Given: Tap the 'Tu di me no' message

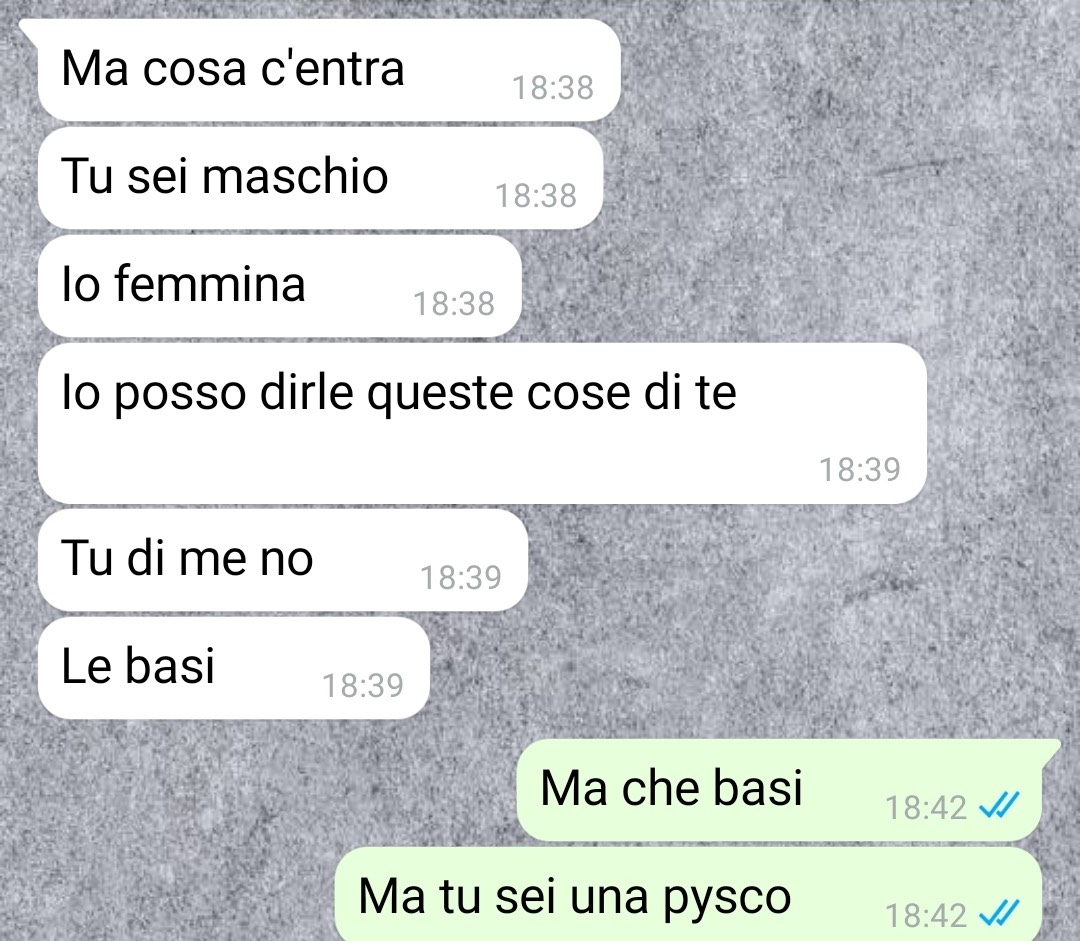Looking at the screenshot, I should [x=282, y=559].
